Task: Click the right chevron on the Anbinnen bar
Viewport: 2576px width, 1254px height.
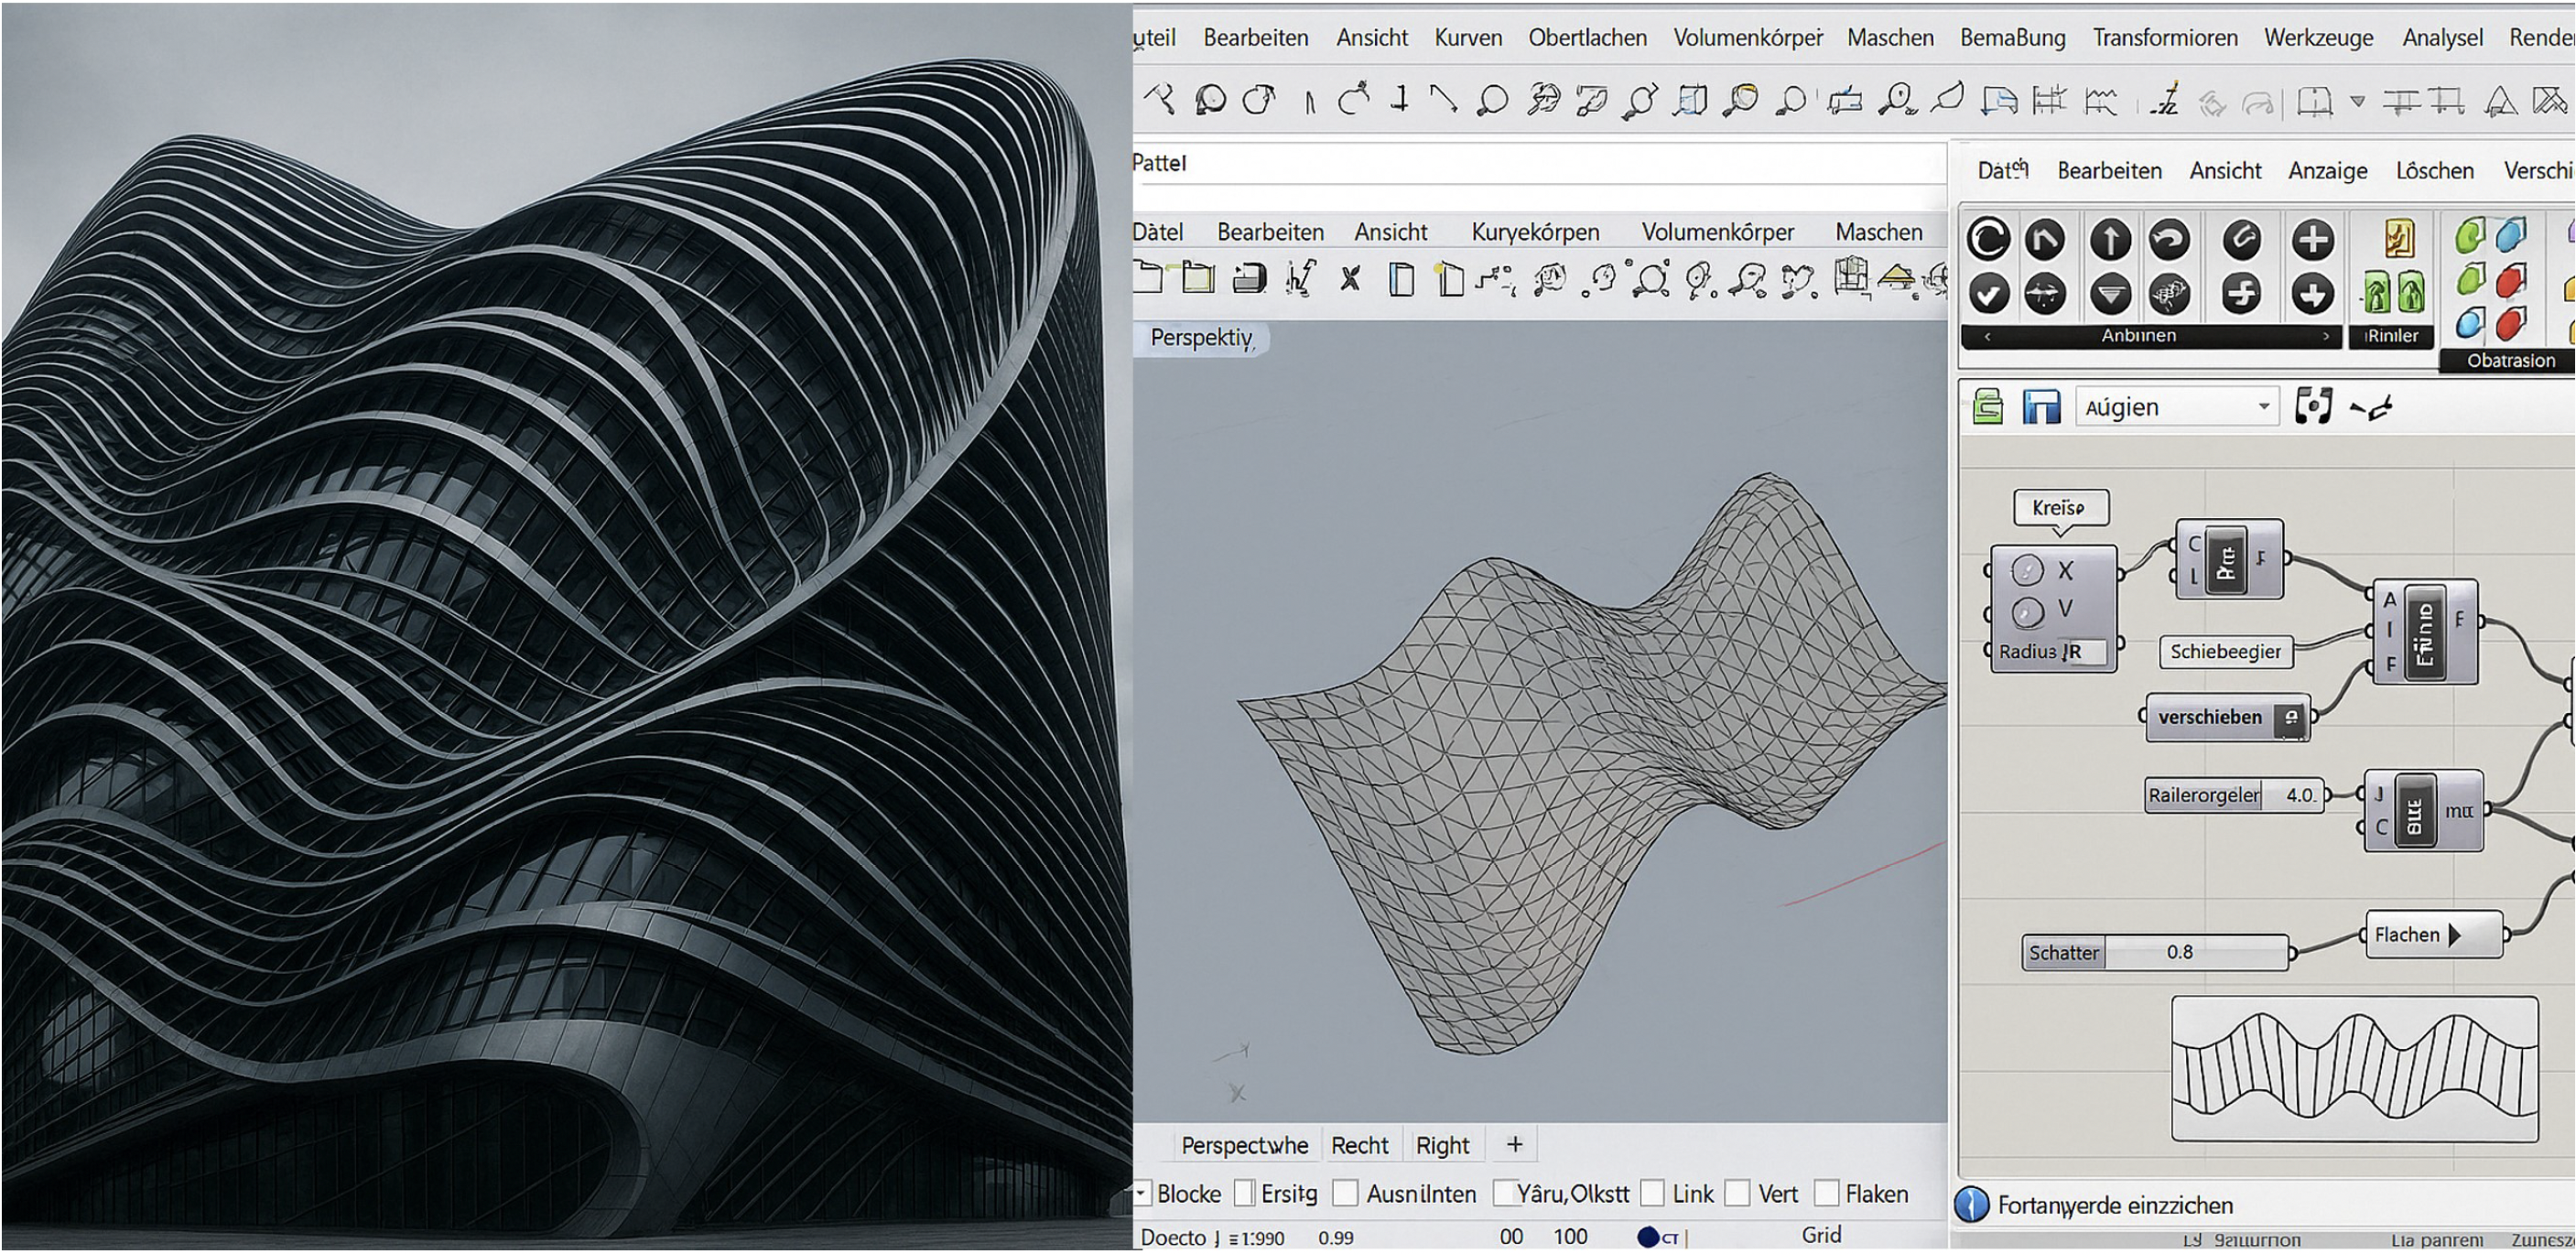Action: pos(2326,336)
